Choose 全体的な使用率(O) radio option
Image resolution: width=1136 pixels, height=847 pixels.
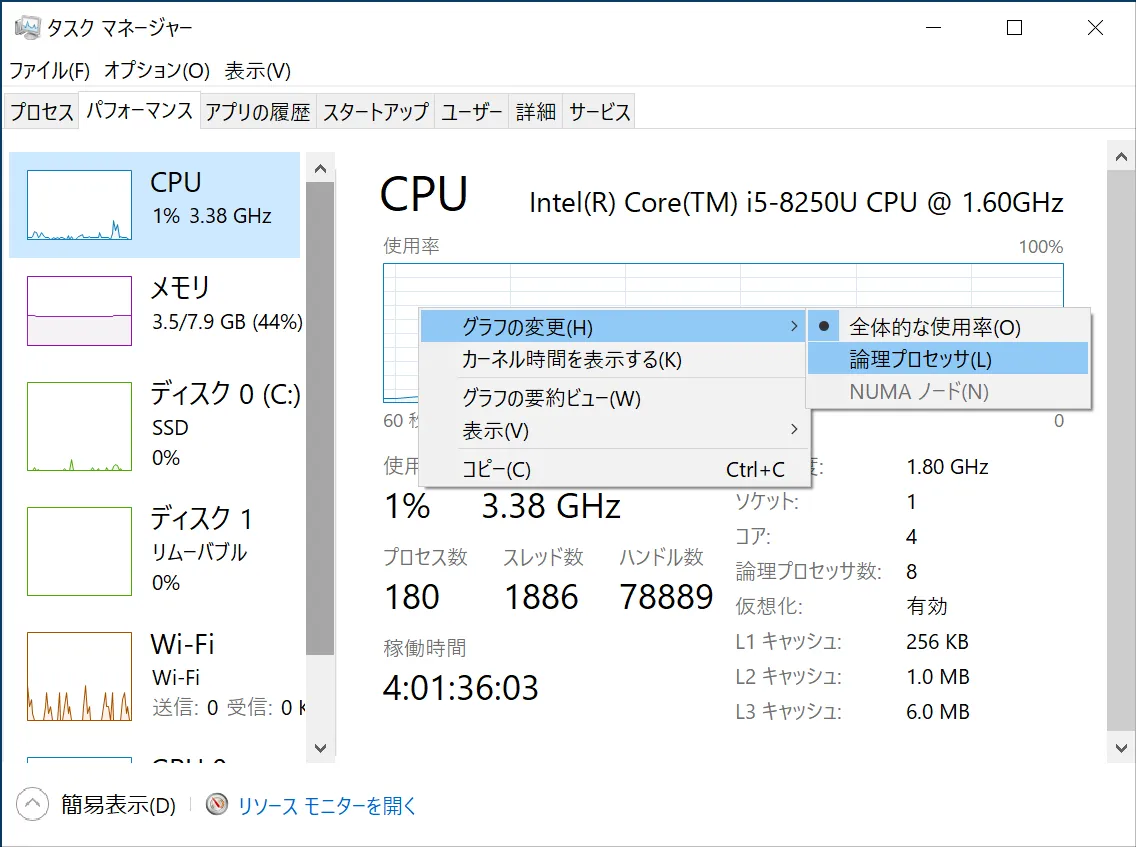pyautogui.click(x=948, y=327)
